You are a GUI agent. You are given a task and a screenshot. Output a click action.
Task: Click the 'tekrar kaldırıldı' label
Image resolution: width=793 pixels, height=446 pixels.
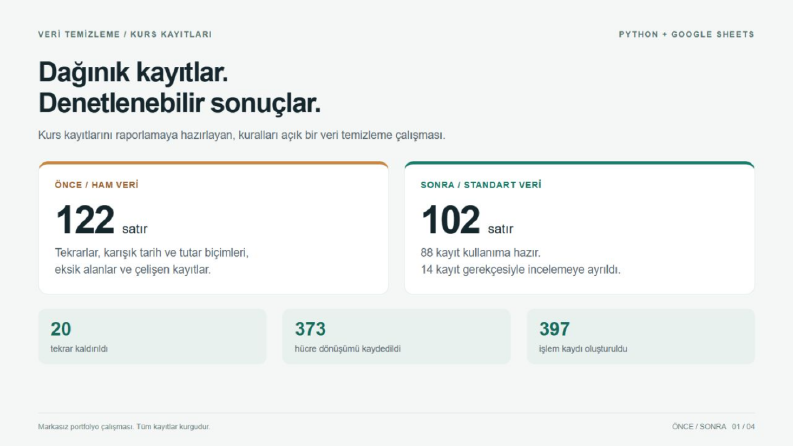(x=79, y=349)
